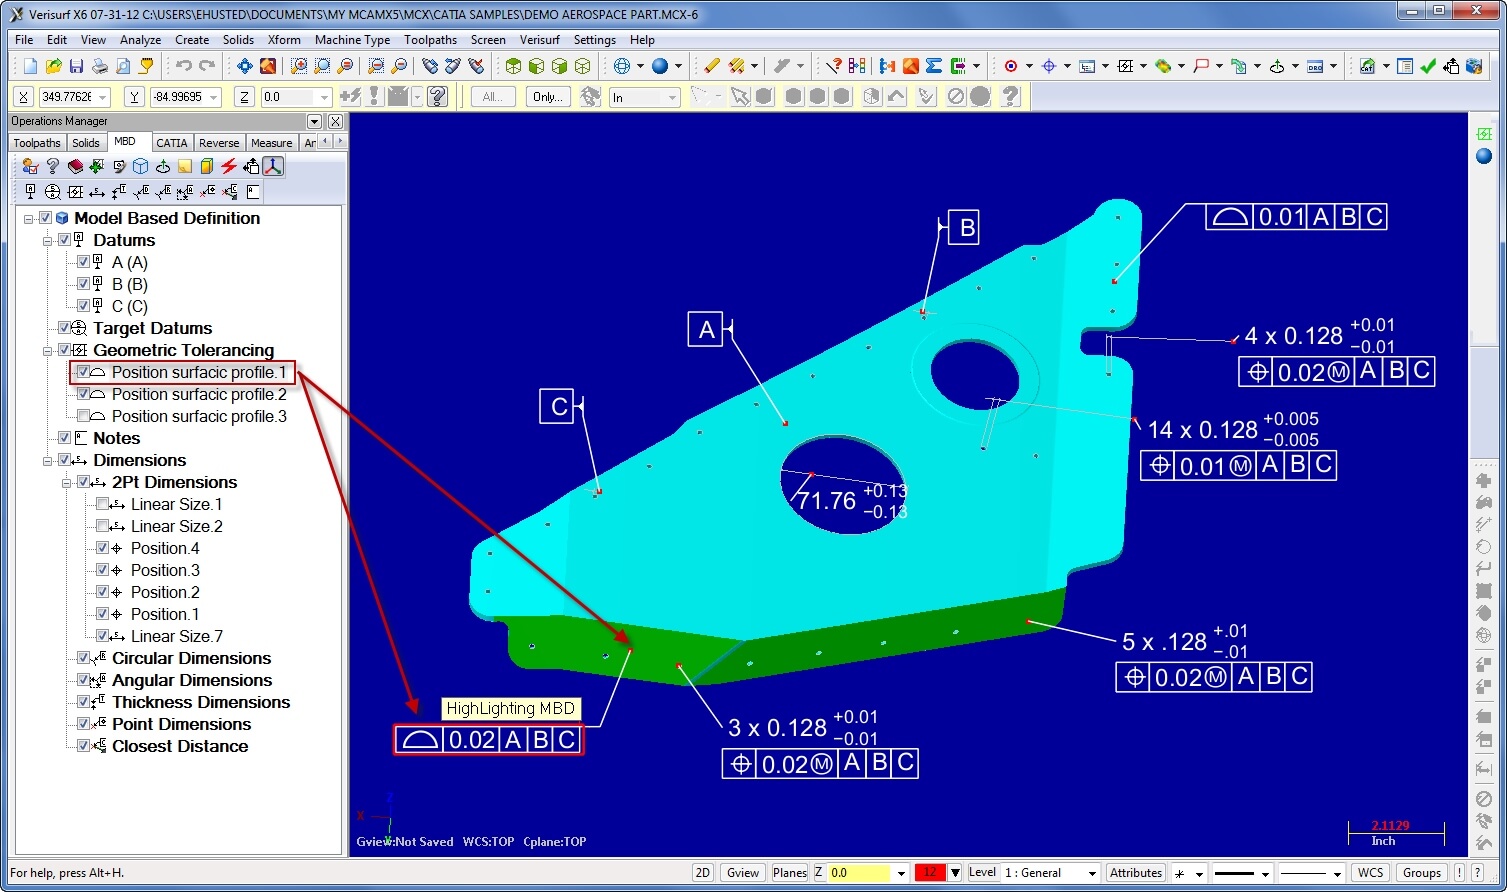1507x892 pixels.
Task: Click the Attributes button
Action: (1136, 873)
